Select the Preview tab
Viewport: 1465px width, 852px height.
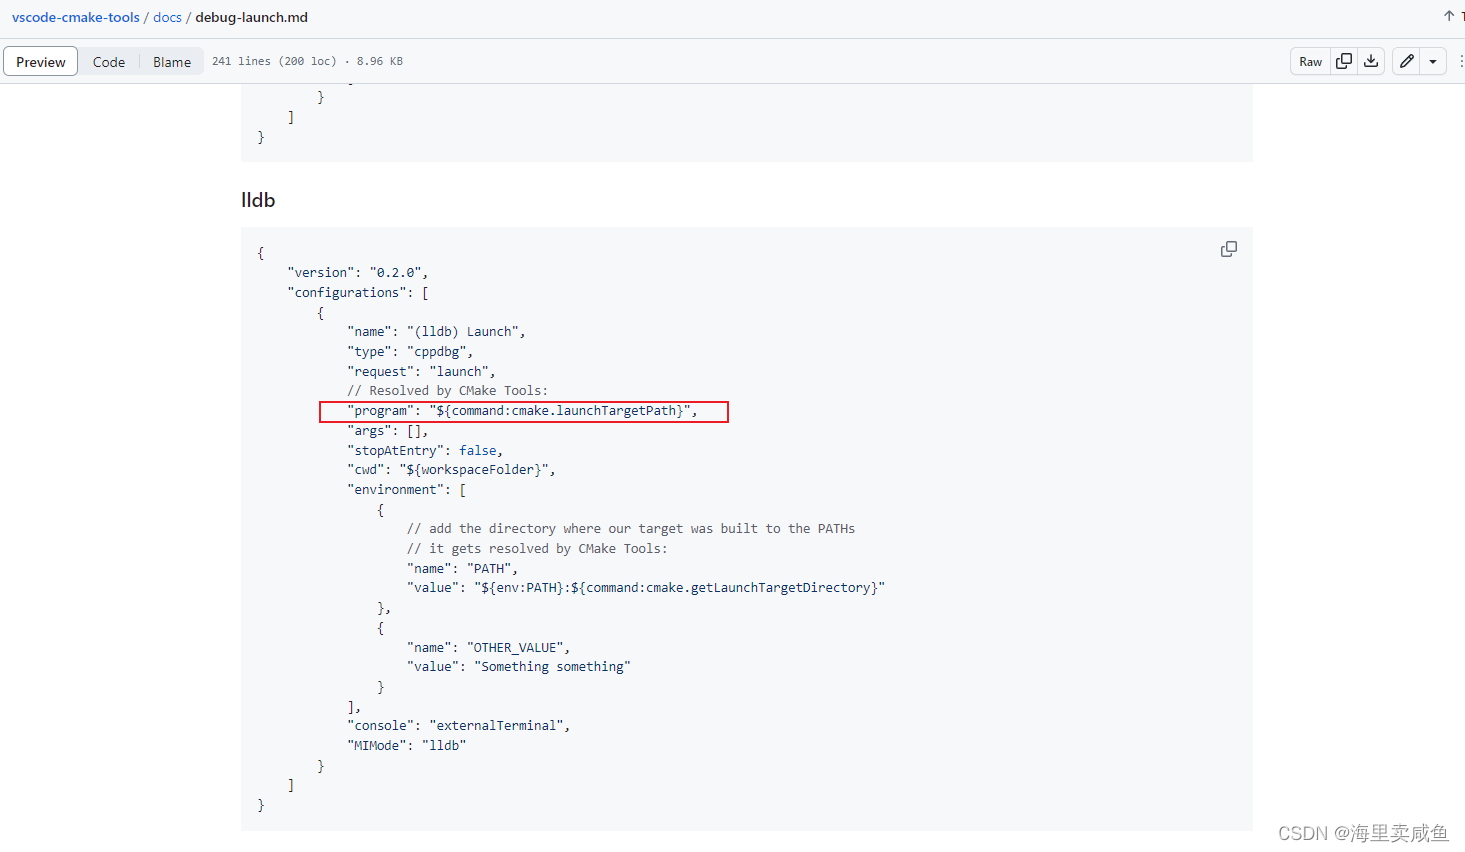click(40, 61)
